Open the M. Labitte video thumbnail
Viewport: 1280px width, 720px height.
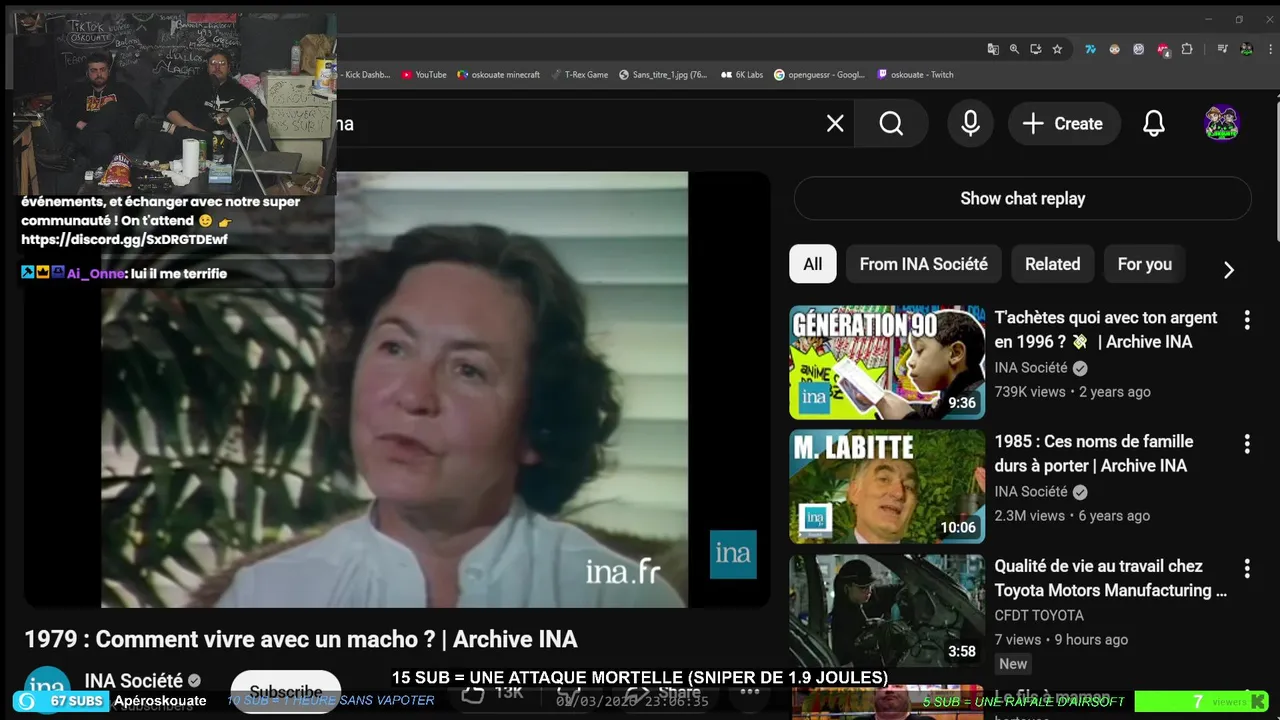coord(887,486)
